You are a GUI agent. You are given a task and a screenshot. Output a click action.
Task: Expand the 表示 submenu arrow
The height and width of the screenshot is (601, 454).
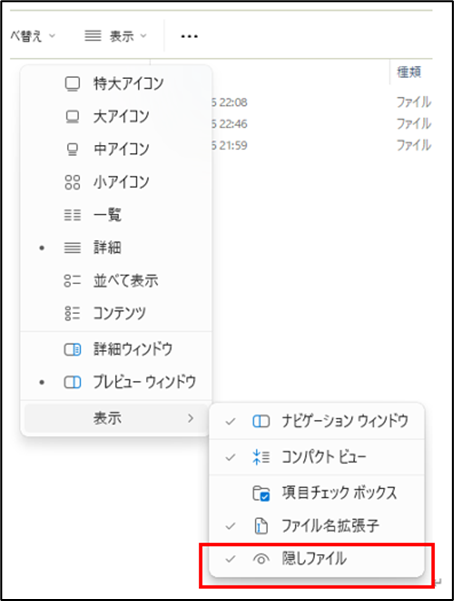pyautogui.click(x=191, y=418)
